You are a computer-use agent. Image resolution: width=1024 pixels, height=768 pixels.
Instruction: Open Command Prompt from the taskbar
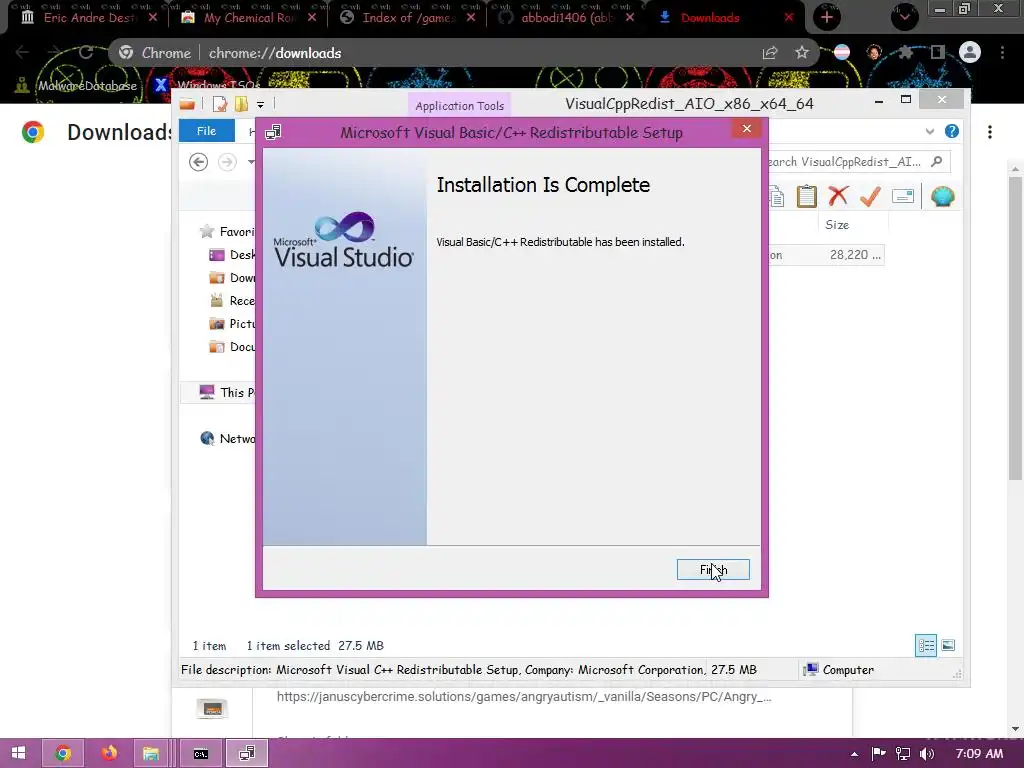[x=200, y=753]
